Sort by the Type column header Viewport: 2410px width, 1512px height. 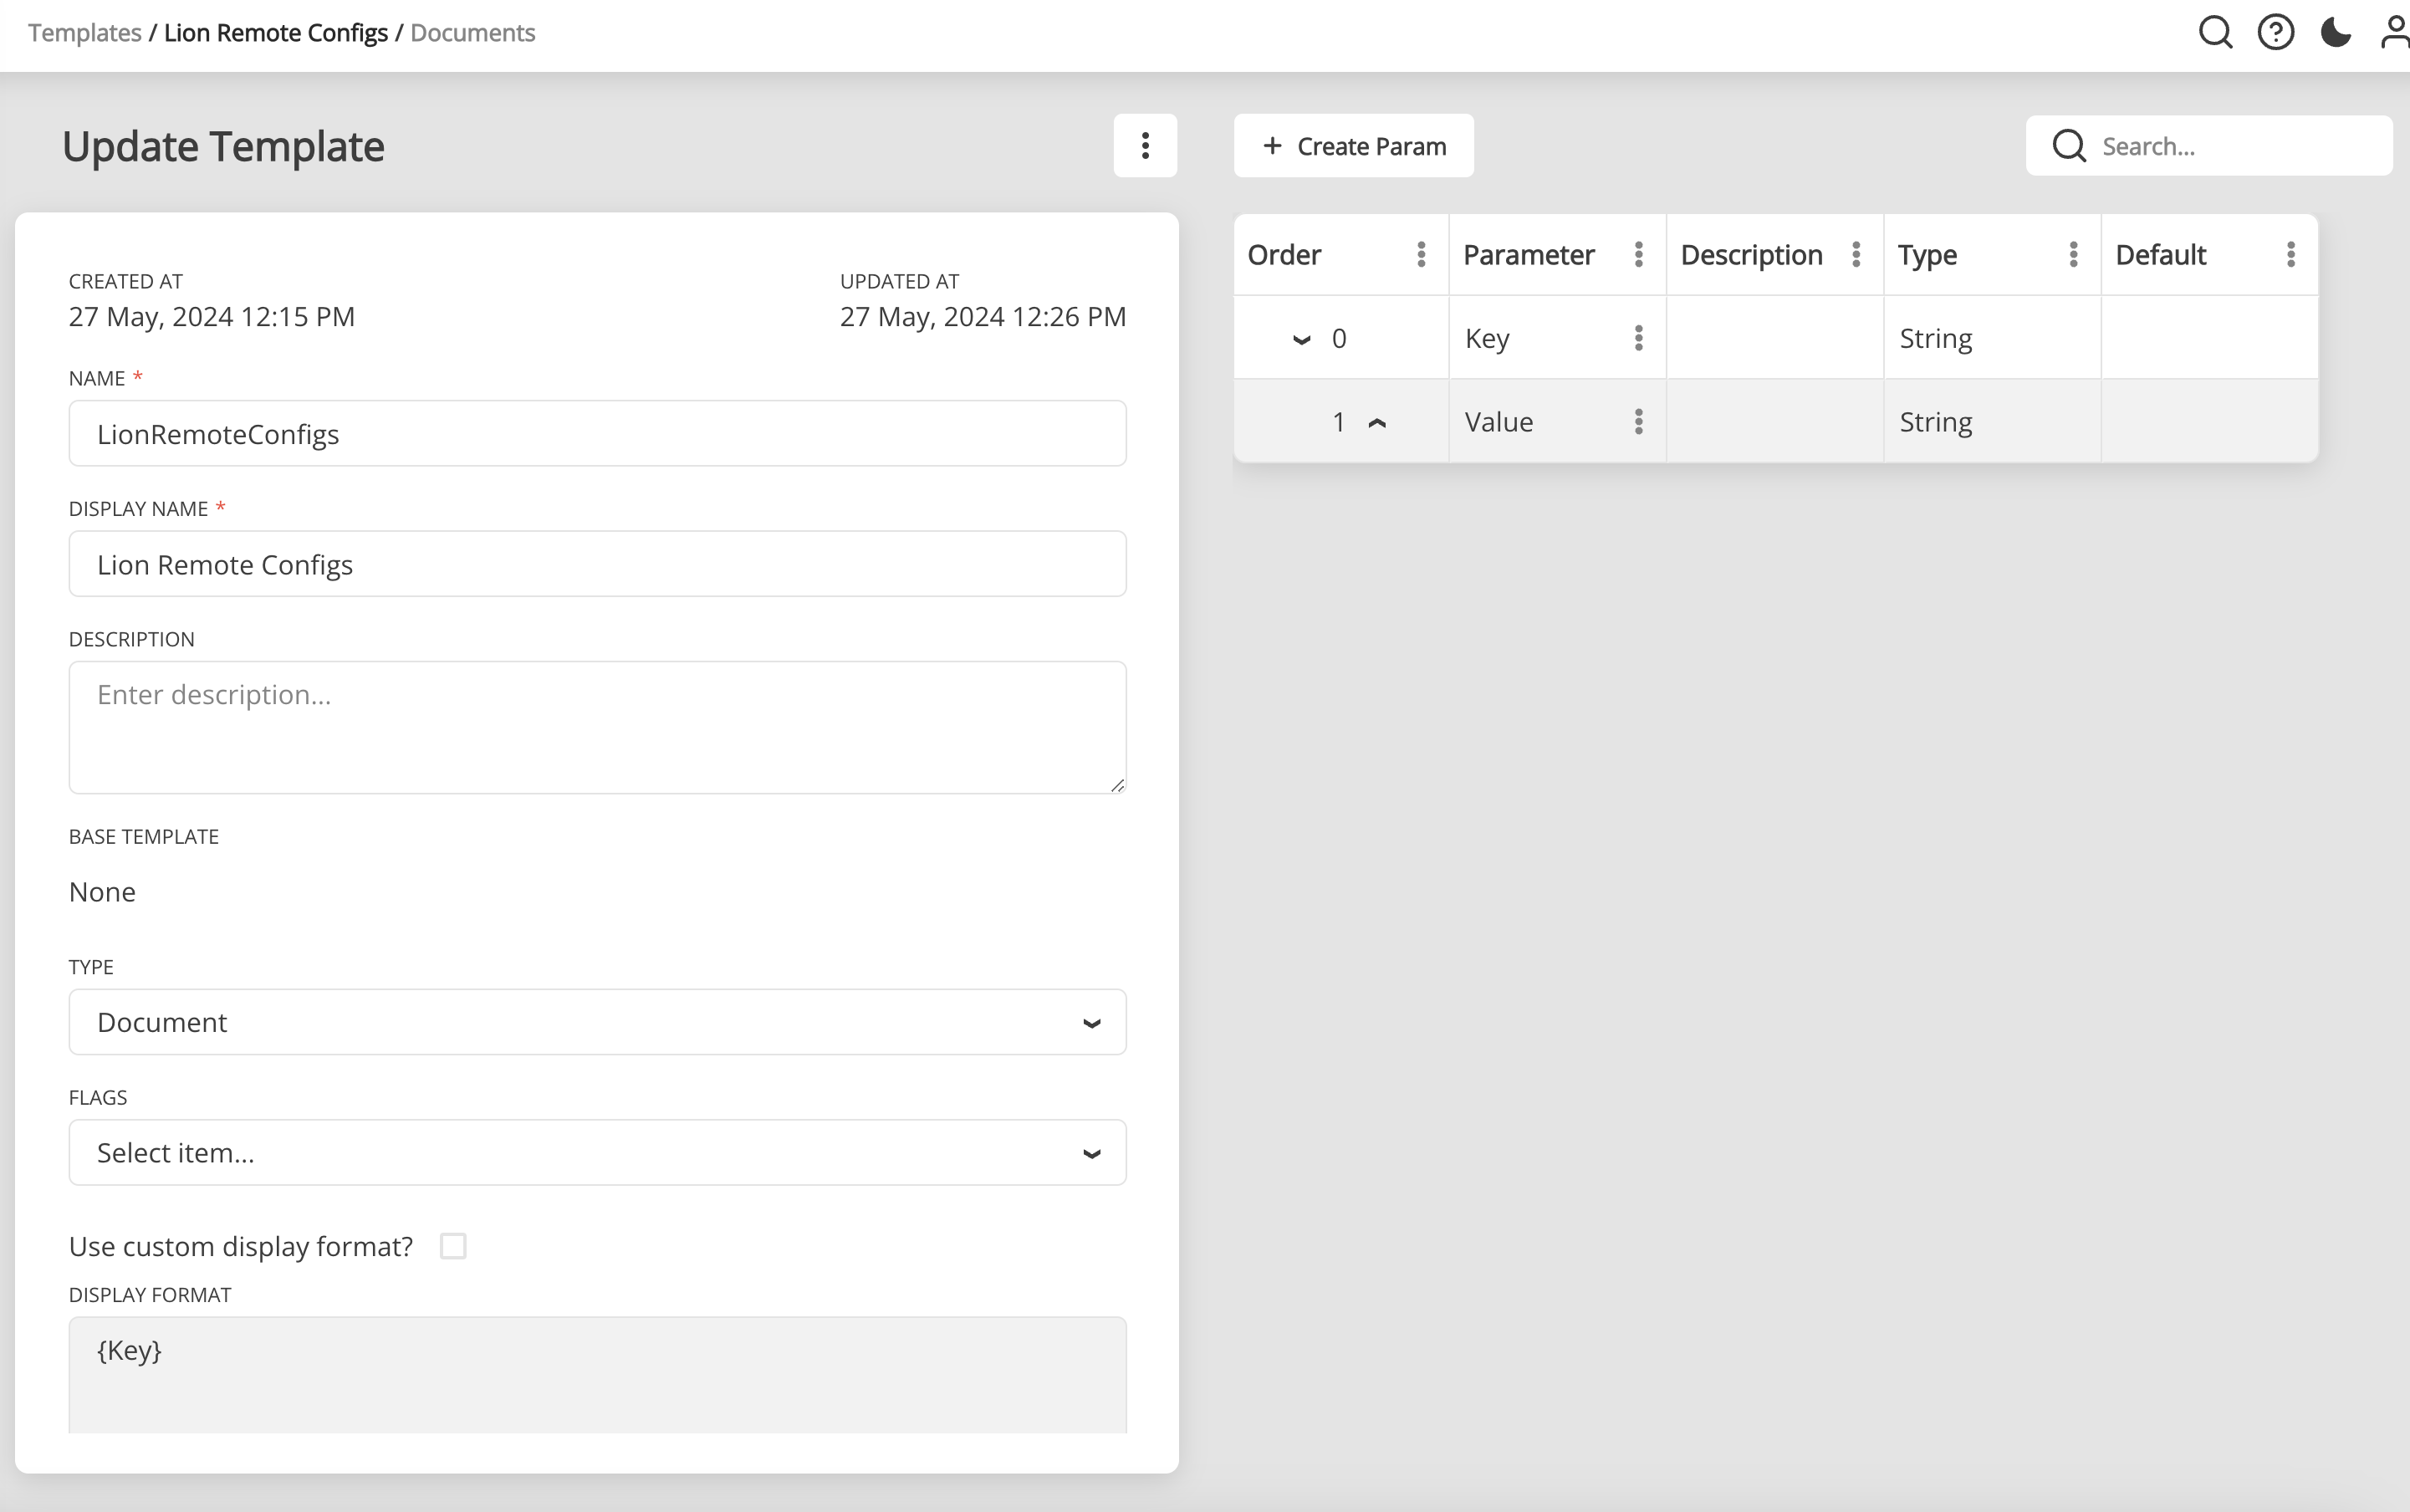coord(1927,255)
